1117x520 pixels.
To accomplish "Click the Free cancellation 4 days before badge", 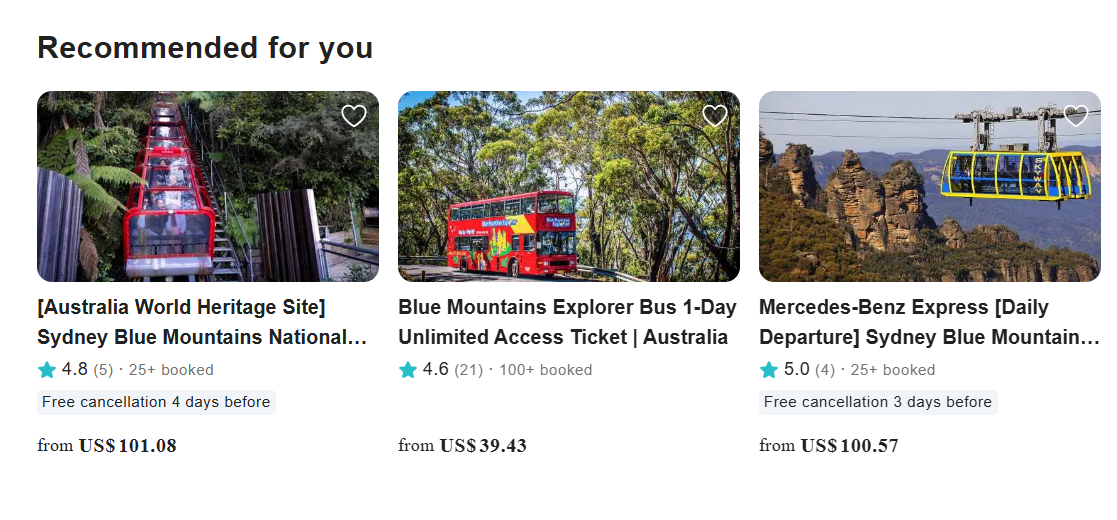I will coord(156,402).
